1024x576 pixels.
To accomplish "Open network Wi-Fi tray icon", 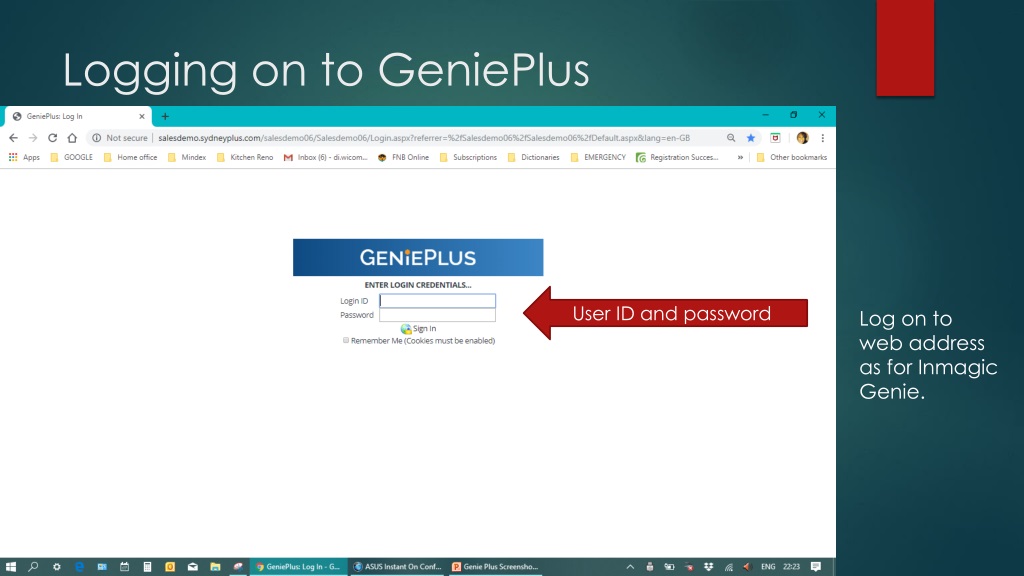I will 729,567.
